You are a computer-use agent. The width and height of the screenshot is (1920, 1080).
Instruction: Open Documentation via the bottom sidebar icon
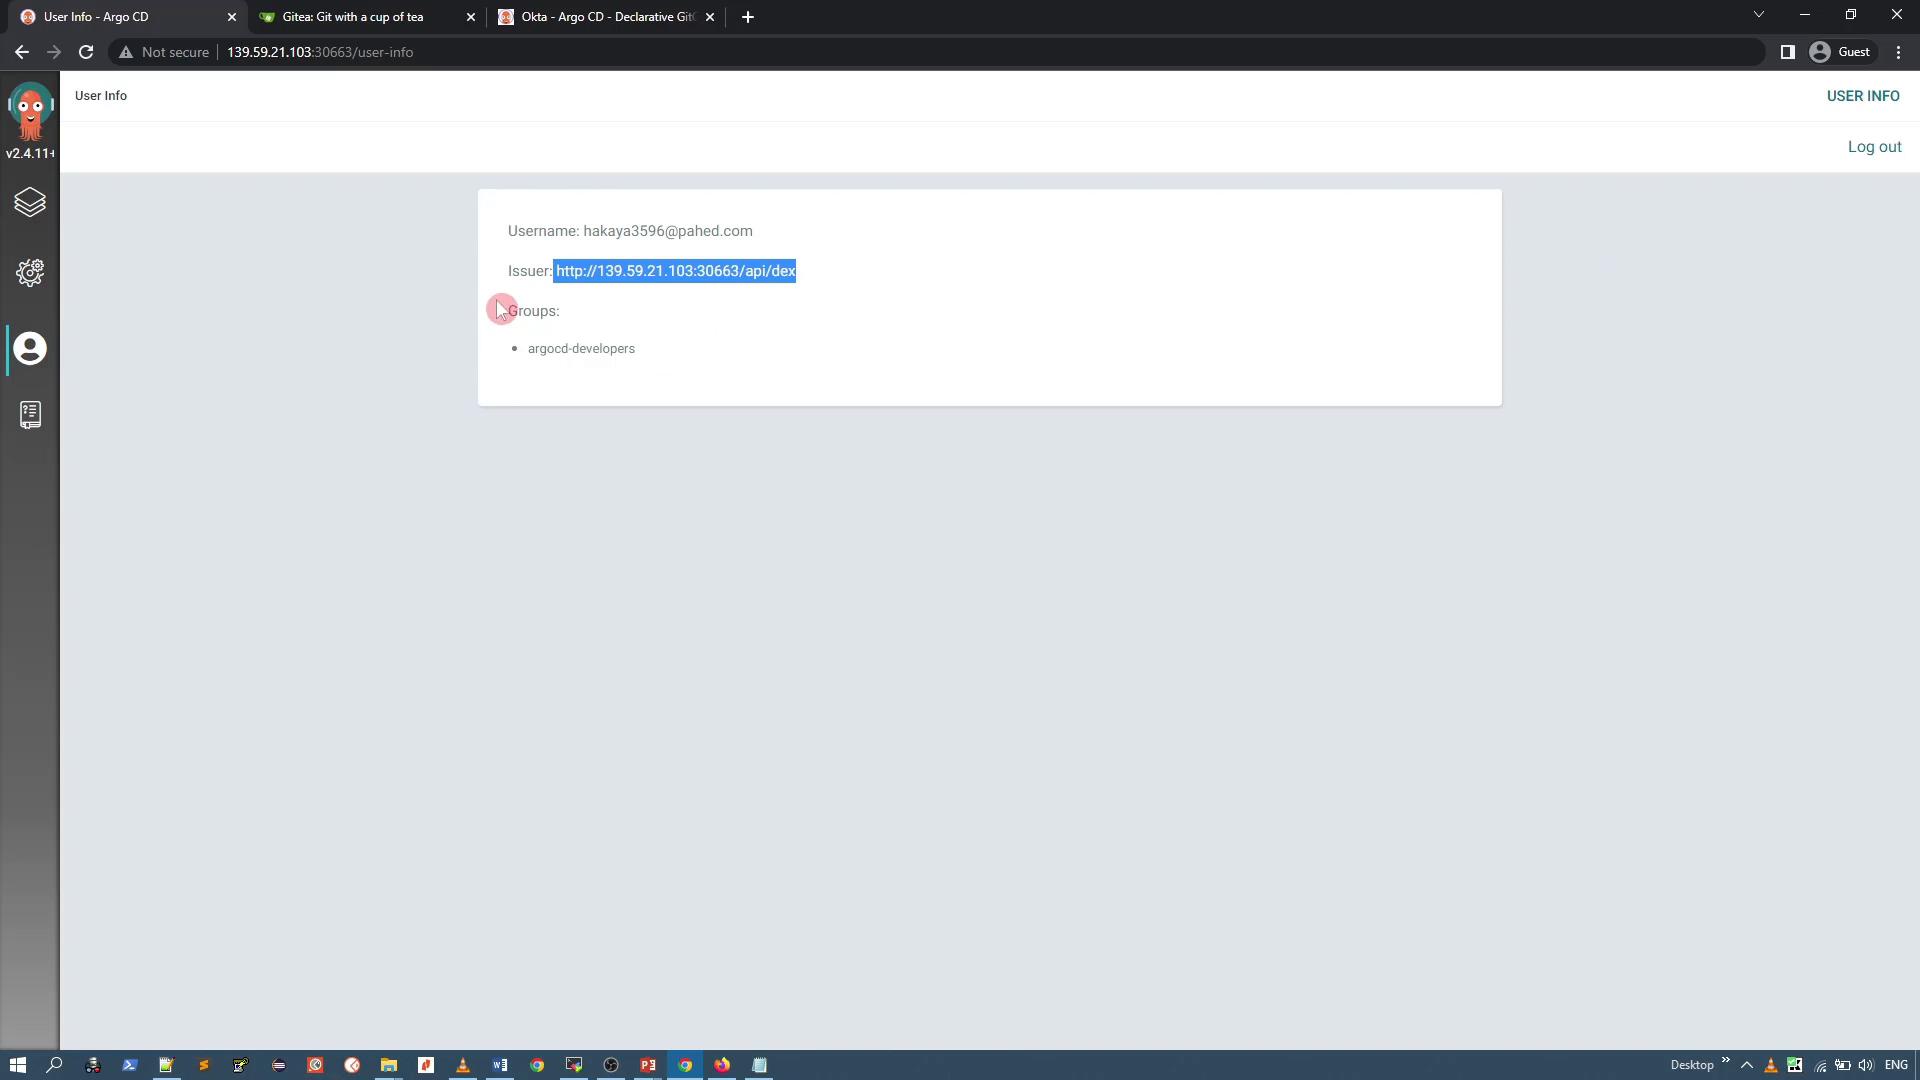coord(30,415)
